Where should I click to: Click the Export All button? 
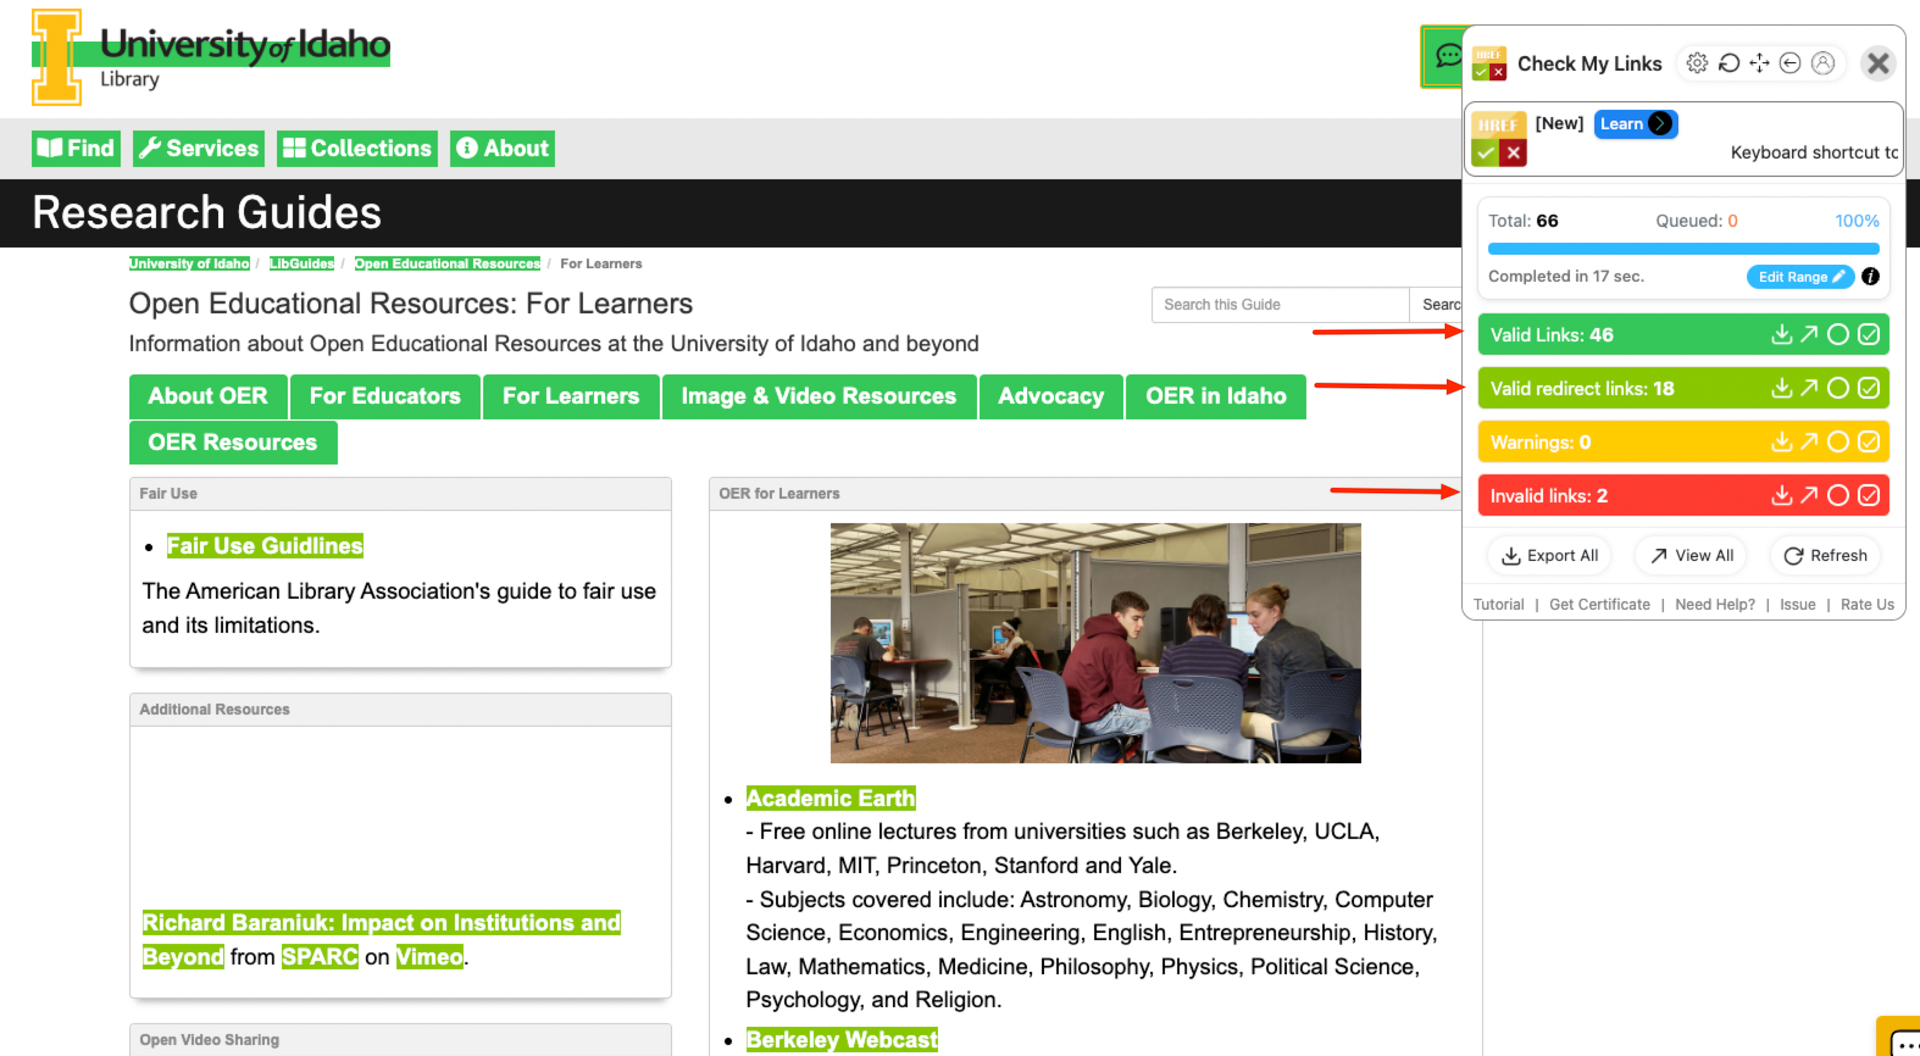(1549, 556)
